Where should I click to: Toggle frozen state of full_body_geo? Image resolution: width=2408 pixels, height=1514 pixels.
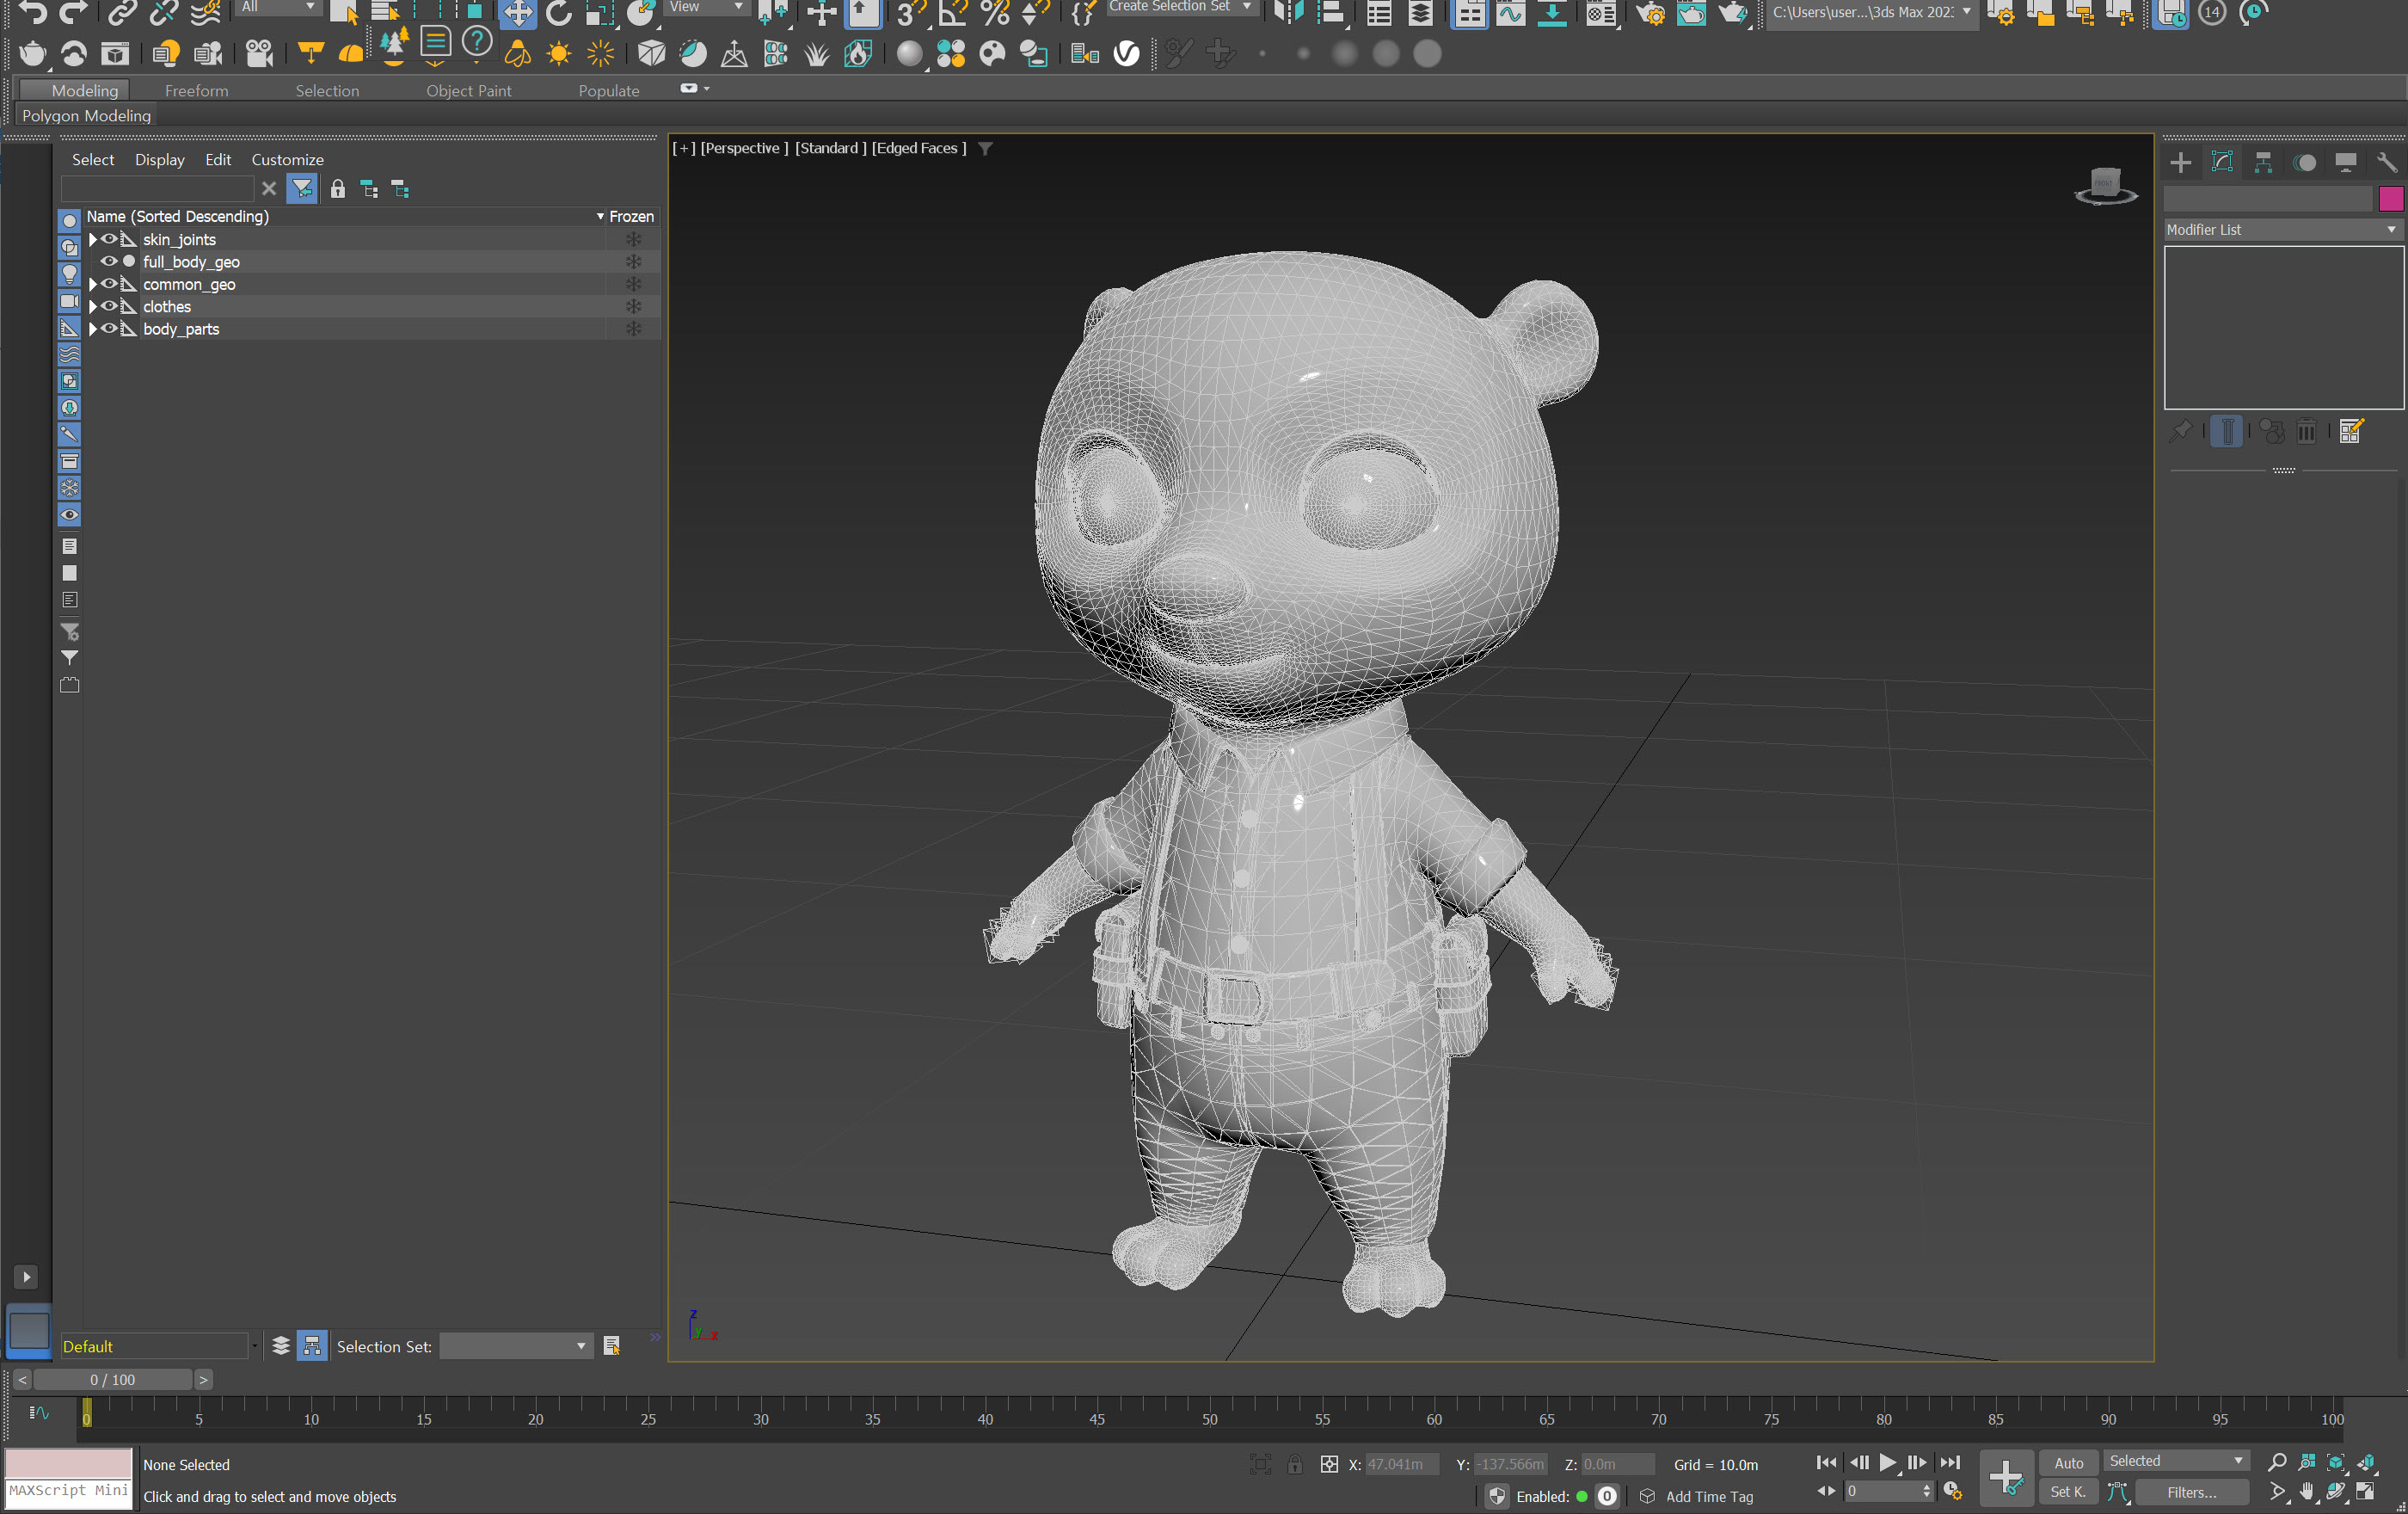pyautogui.click(x=633, y=262)
